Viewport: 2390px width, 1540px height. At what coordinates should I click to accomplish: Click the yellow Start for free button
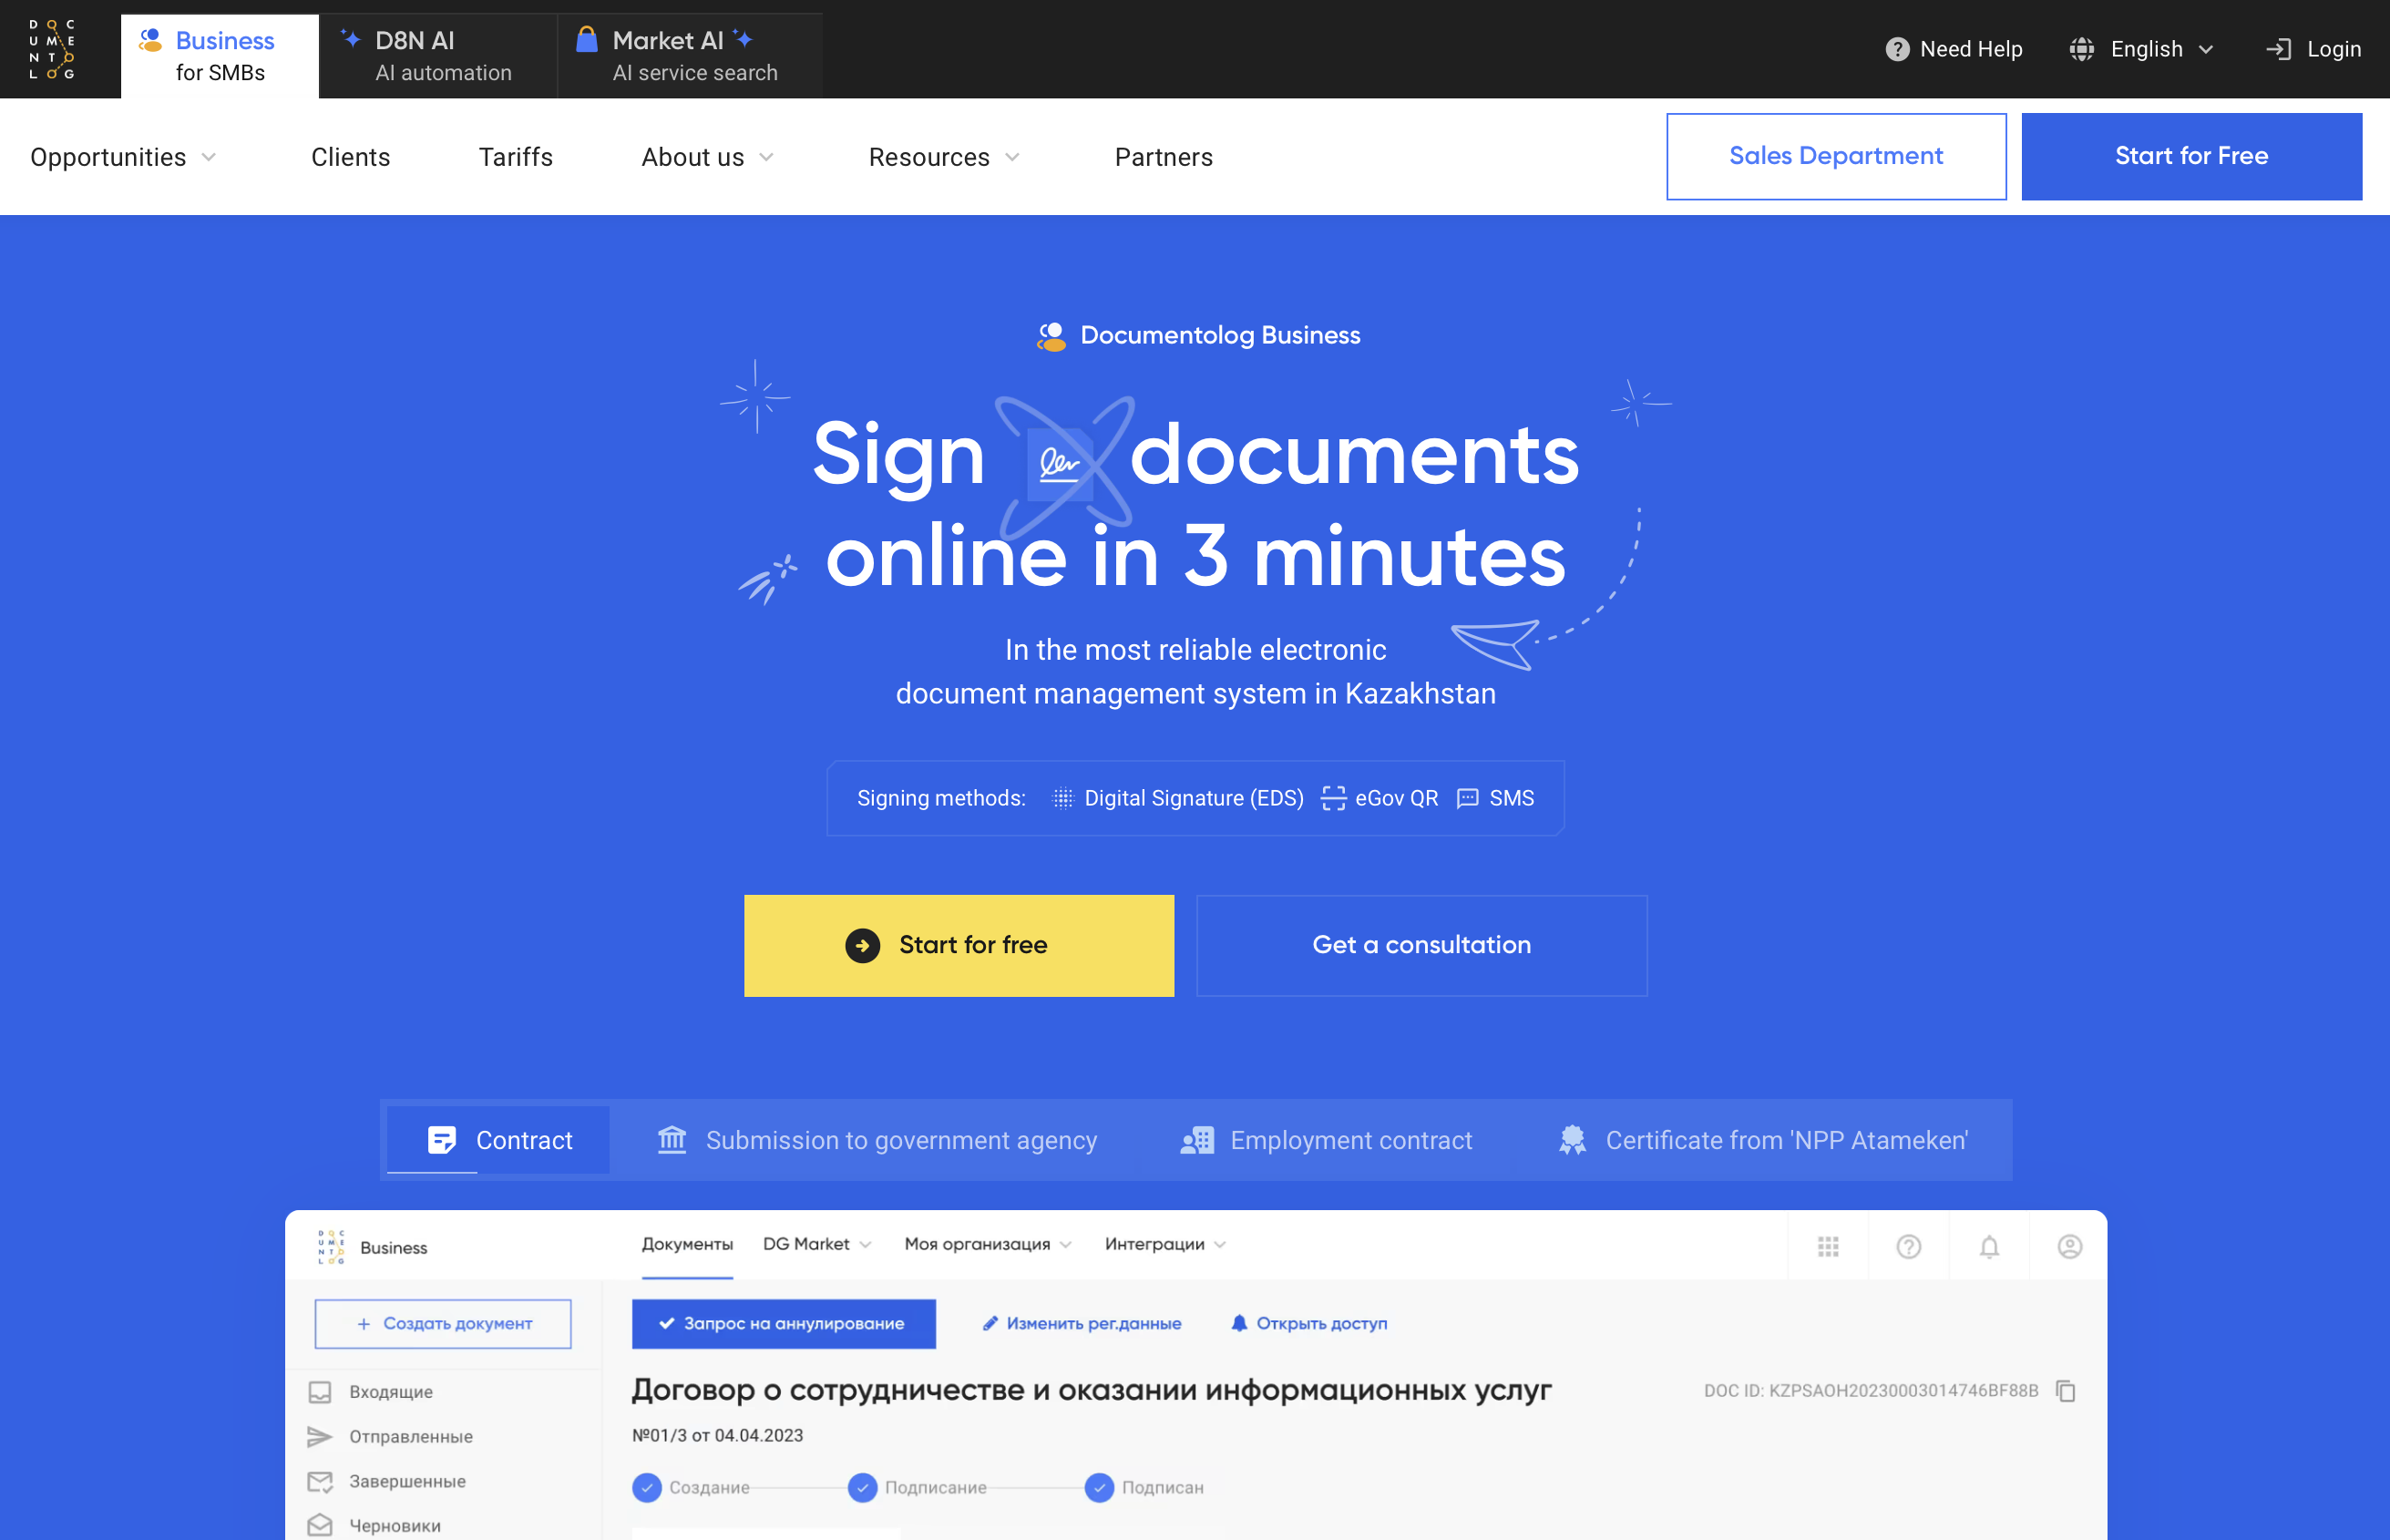959,945
